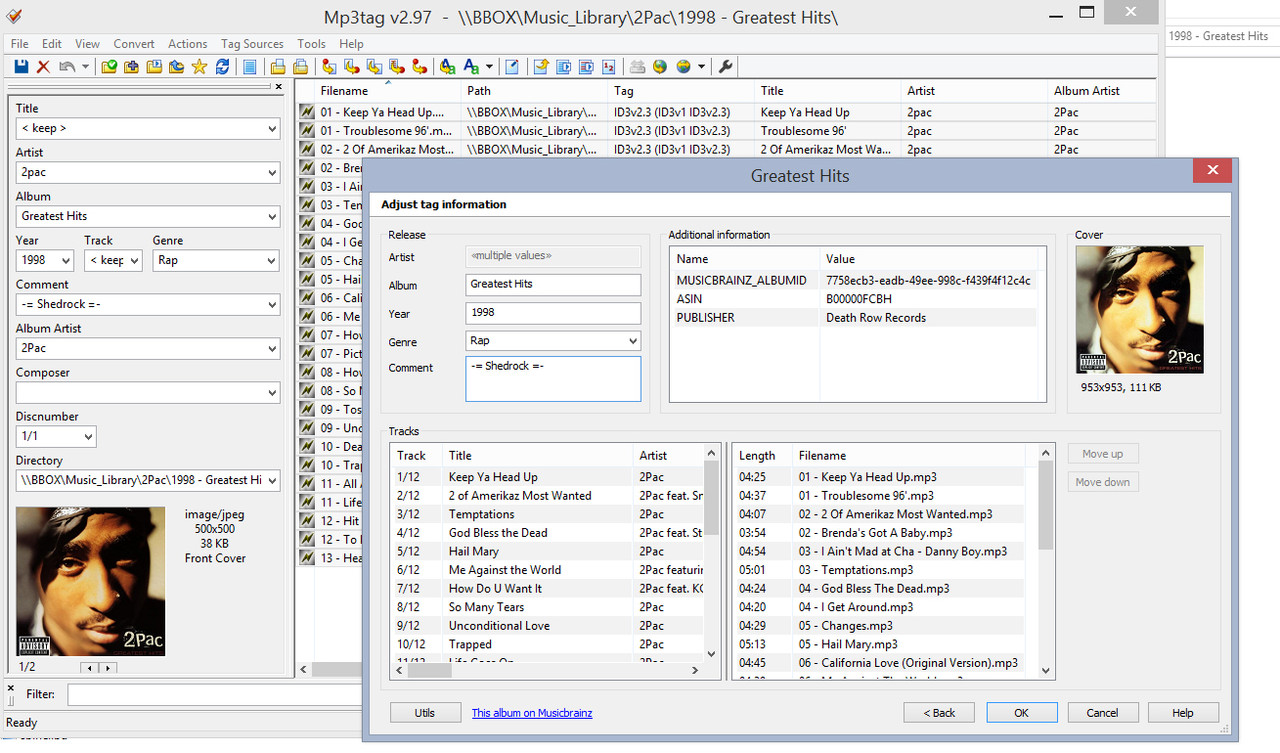Click the Change directory folder icon

(109, 67)
